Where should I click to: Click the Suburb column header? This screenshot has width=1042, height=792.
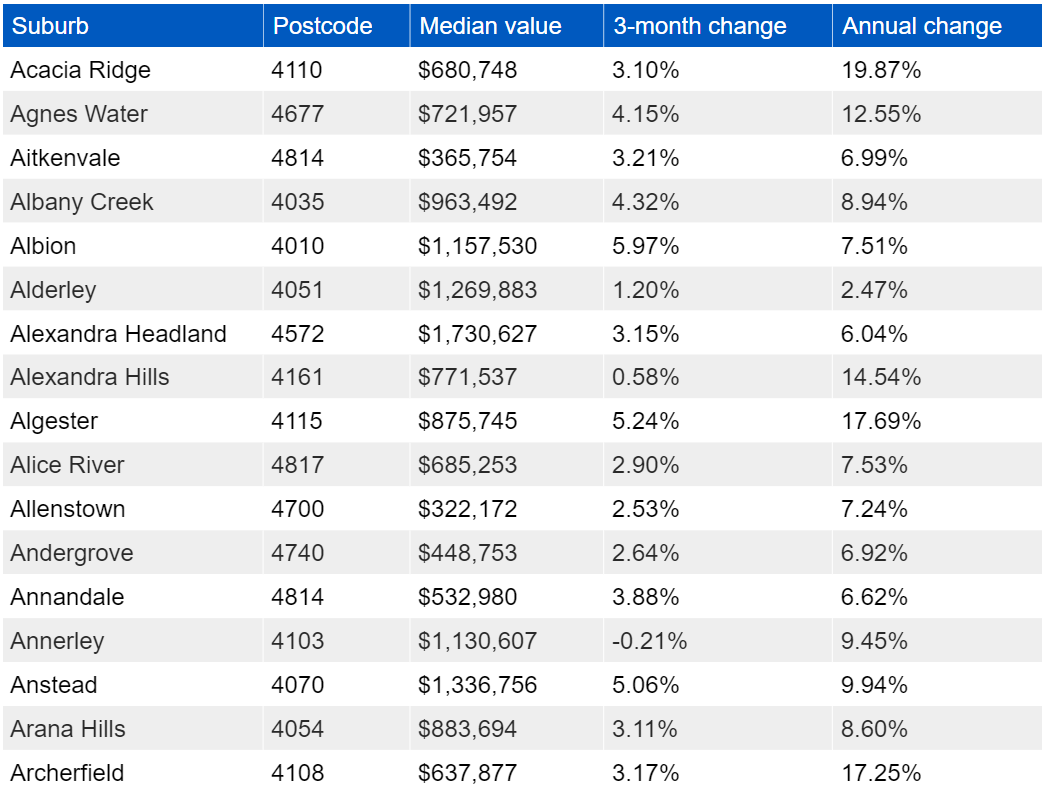(50, 26)
